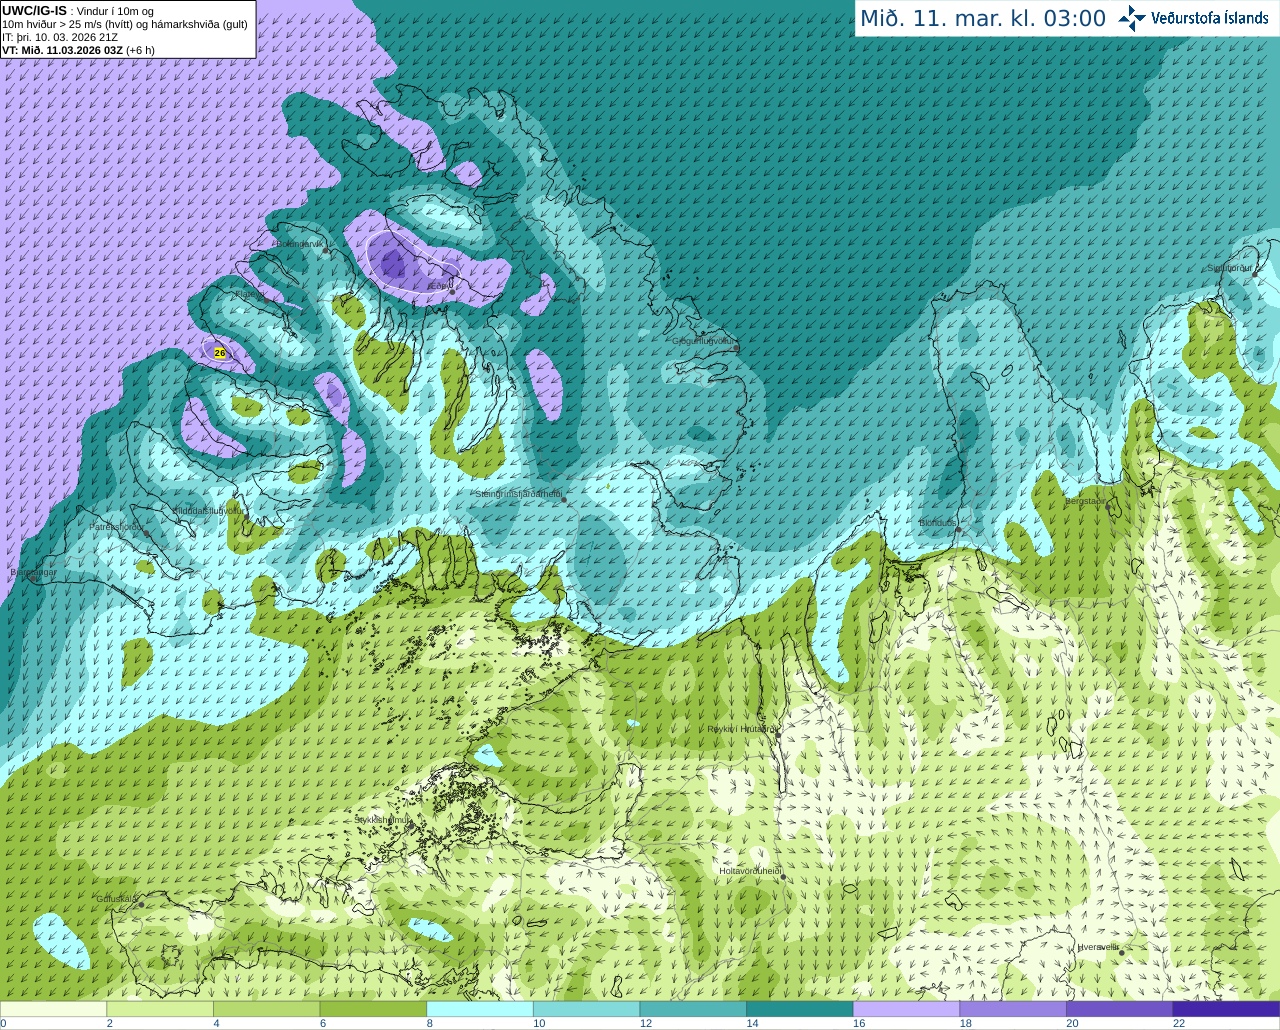Click the Æðey station label
This screenshot has height=1030, width=1280.
pyautogui.click(x=439, y=286)
